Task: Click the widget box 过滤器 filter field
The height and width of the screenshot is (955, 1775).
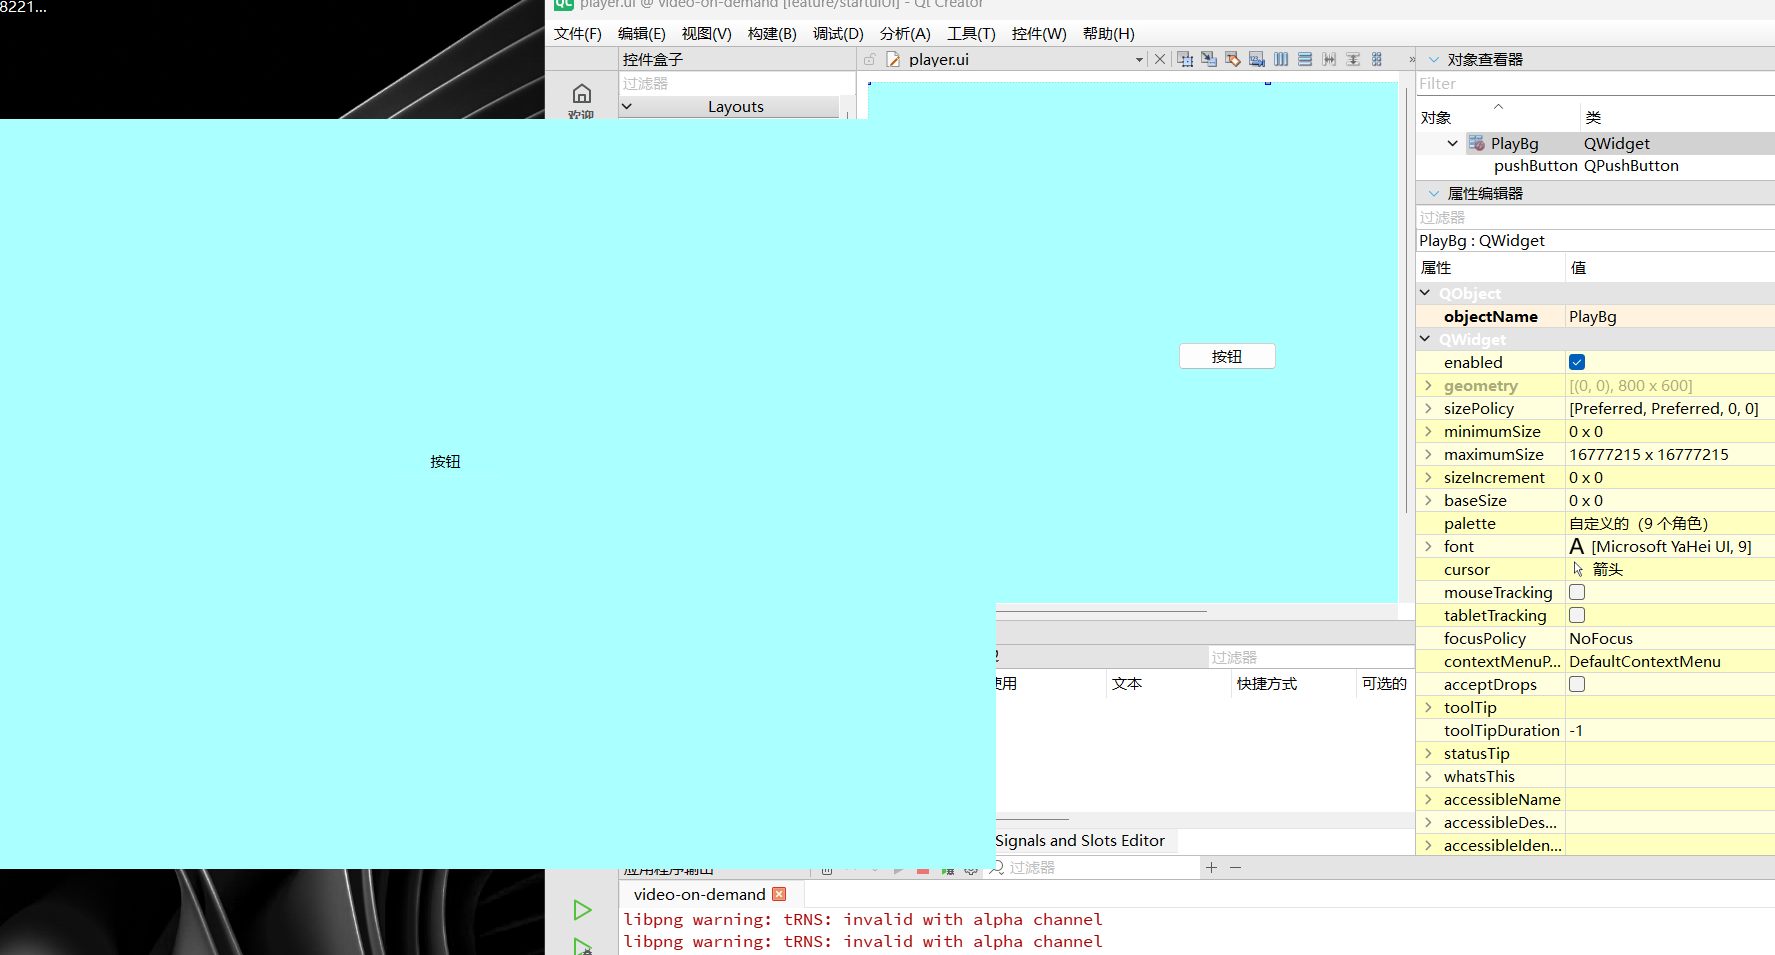Action: pyautogui.click(x=736, y=84)
